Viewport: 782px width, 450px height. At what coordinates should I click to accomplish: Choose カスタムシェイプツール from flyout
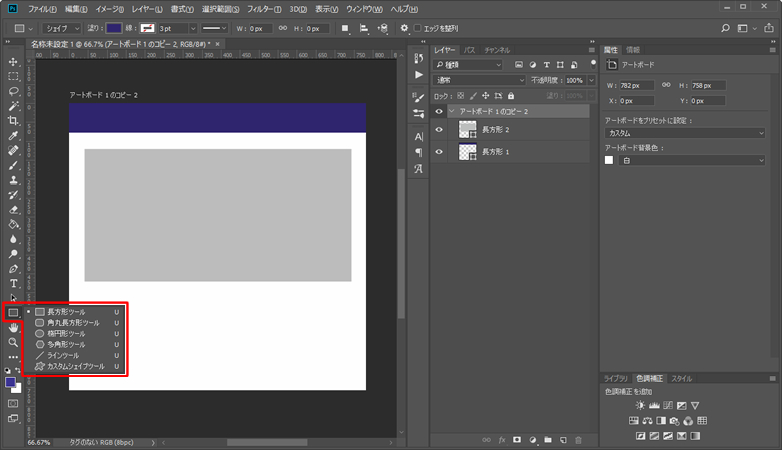75,366
